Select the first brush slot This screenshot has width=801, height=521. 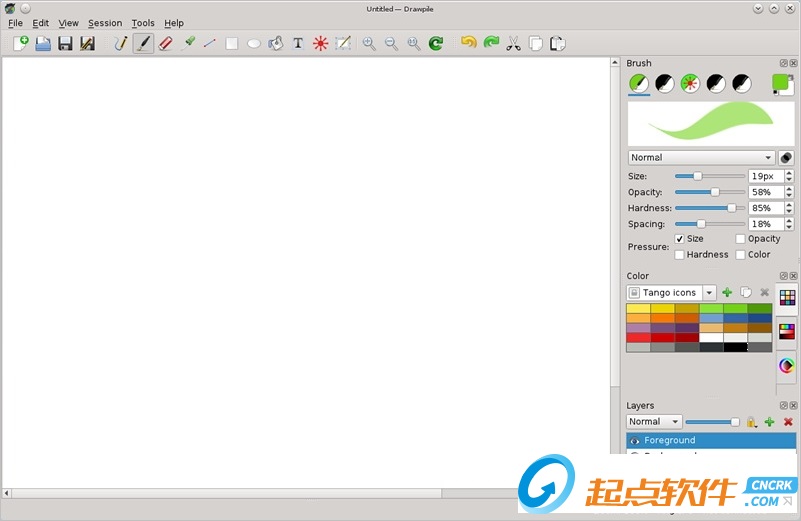pyautogui.click(x=639, y=83)
